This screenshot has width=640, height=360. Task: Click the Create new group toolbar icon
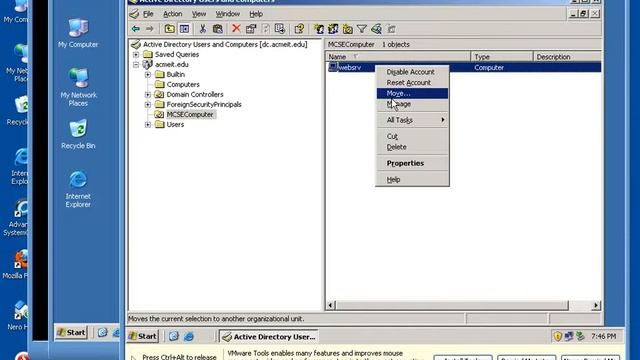[x=333, y=29]
